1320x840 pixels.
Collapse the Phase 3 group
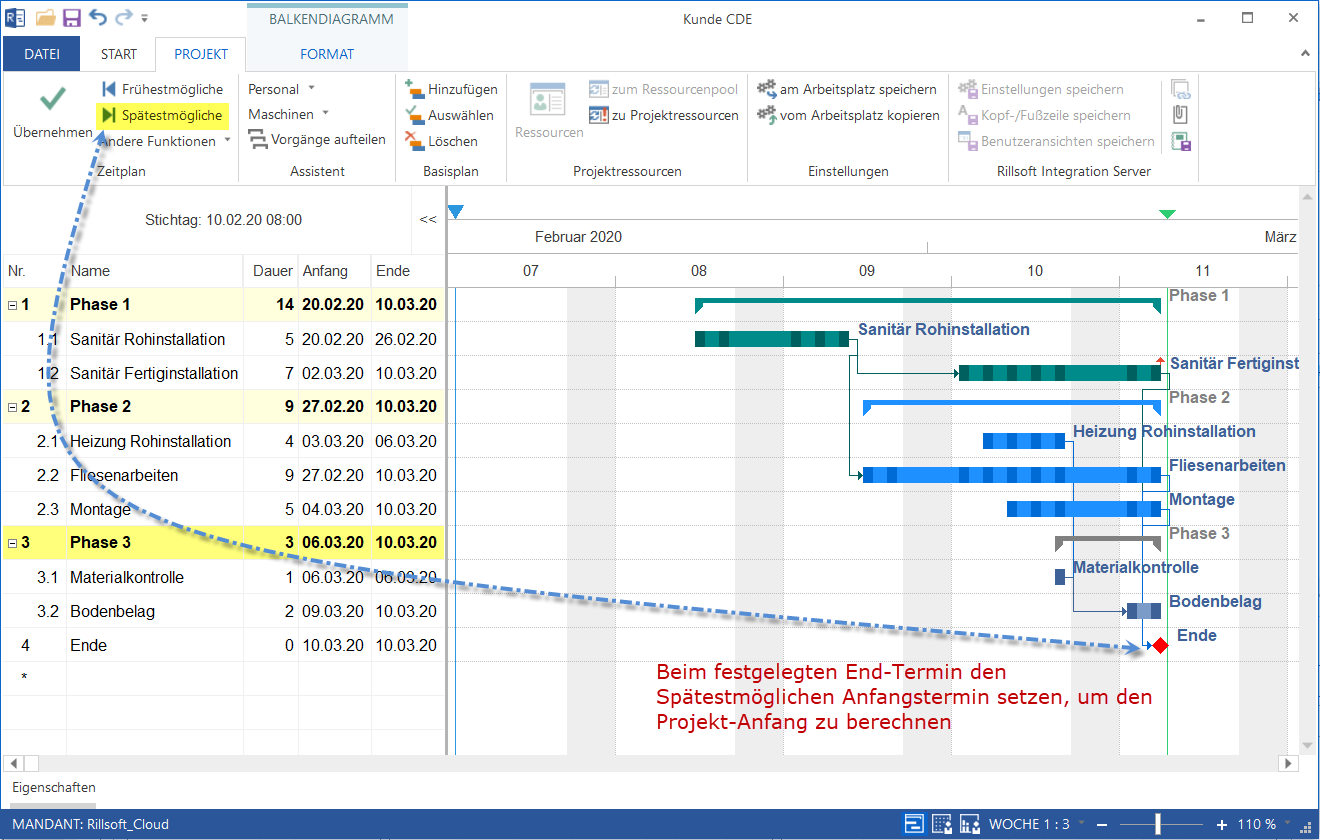[12, 543]
